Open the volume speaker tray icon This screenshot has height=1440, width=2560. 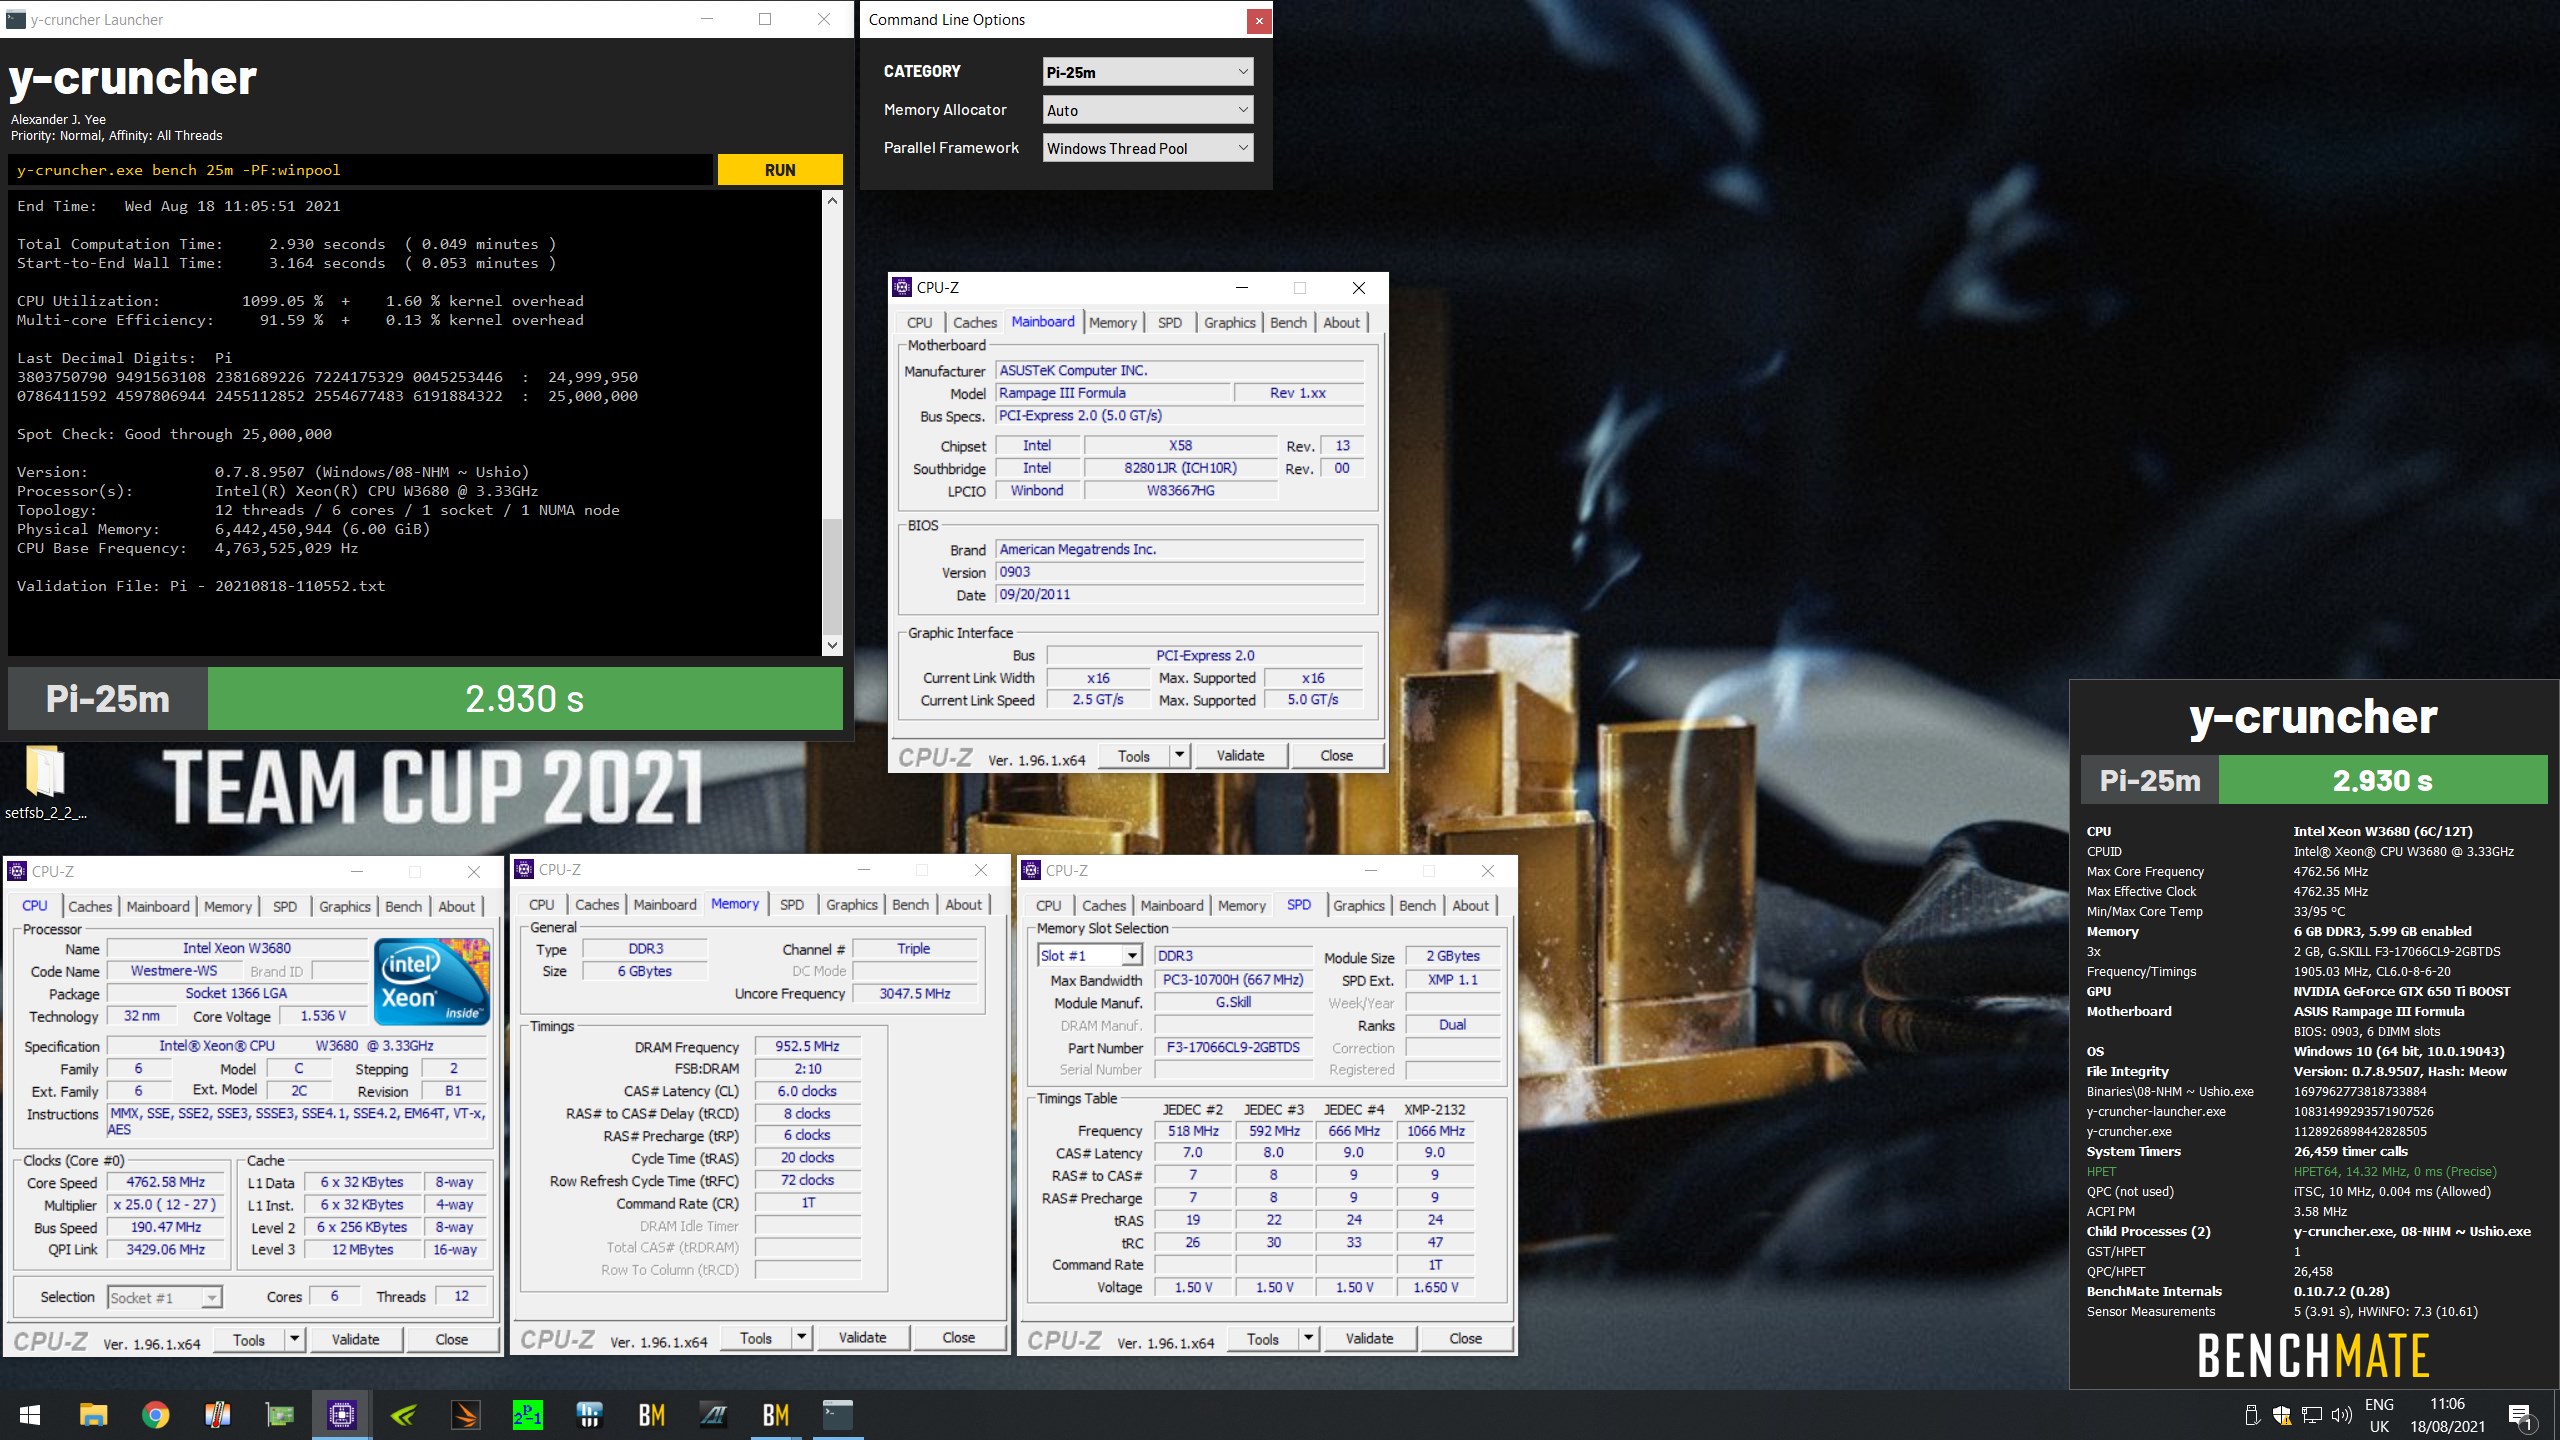click(2341, 1415)
